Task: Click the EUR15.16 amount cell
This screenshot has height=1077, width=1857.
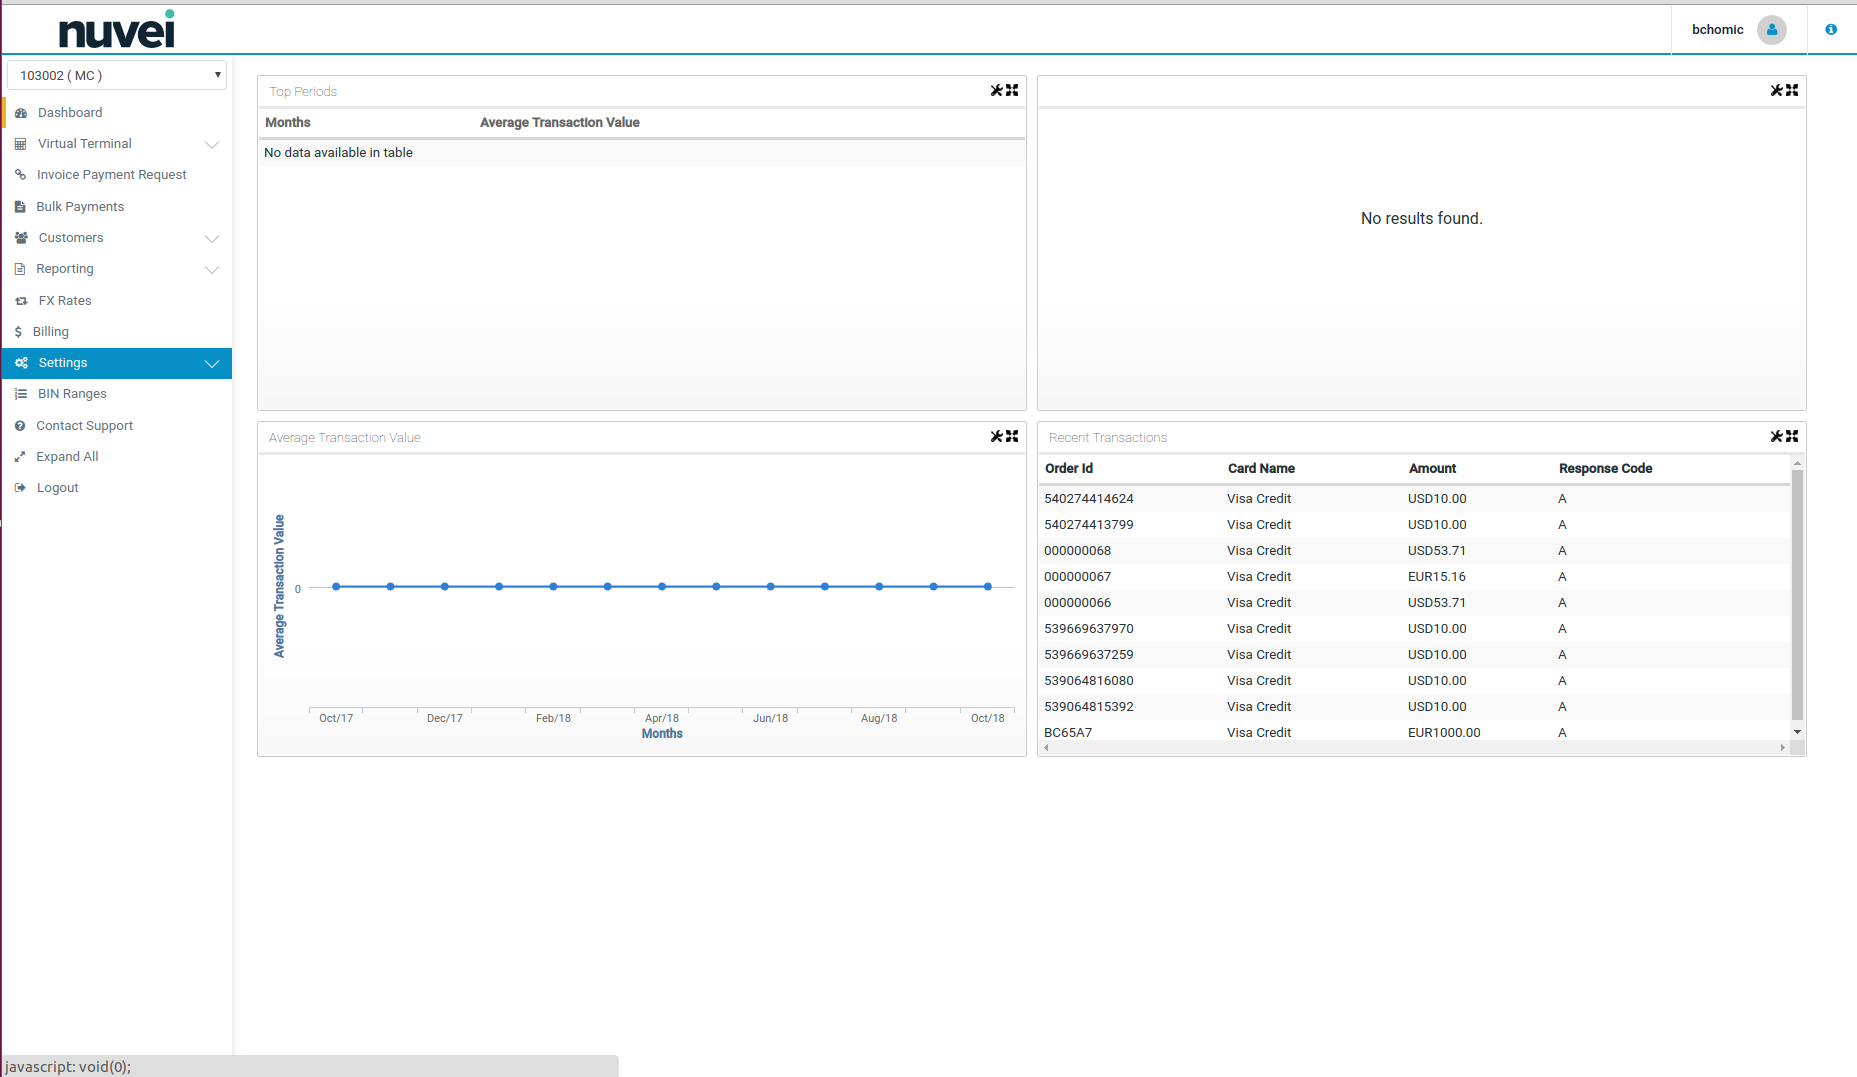Action: [x=1436, y=577]
